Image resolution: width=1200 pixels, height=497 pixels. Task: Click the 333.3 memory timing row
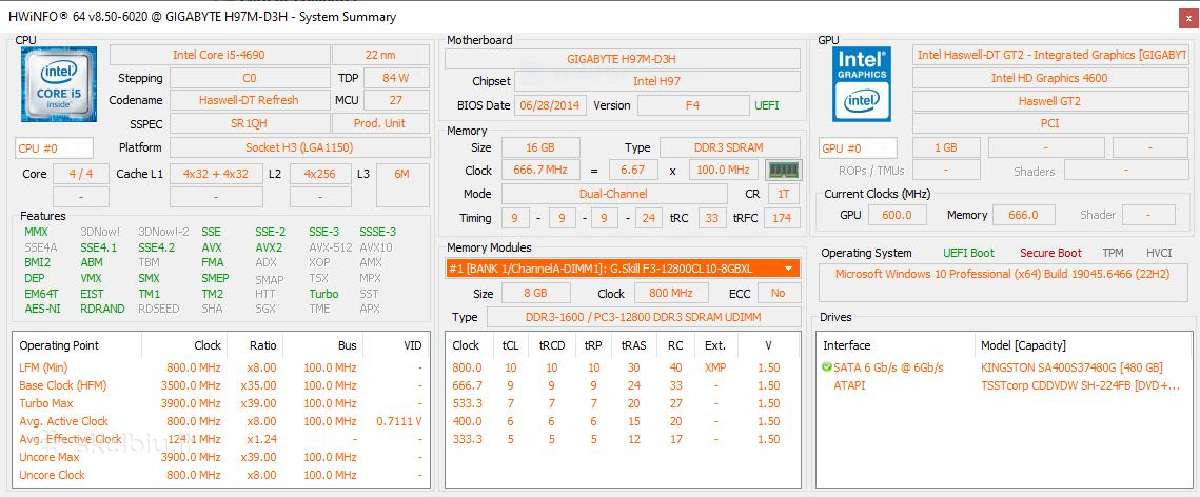click(x=622, y=439)
